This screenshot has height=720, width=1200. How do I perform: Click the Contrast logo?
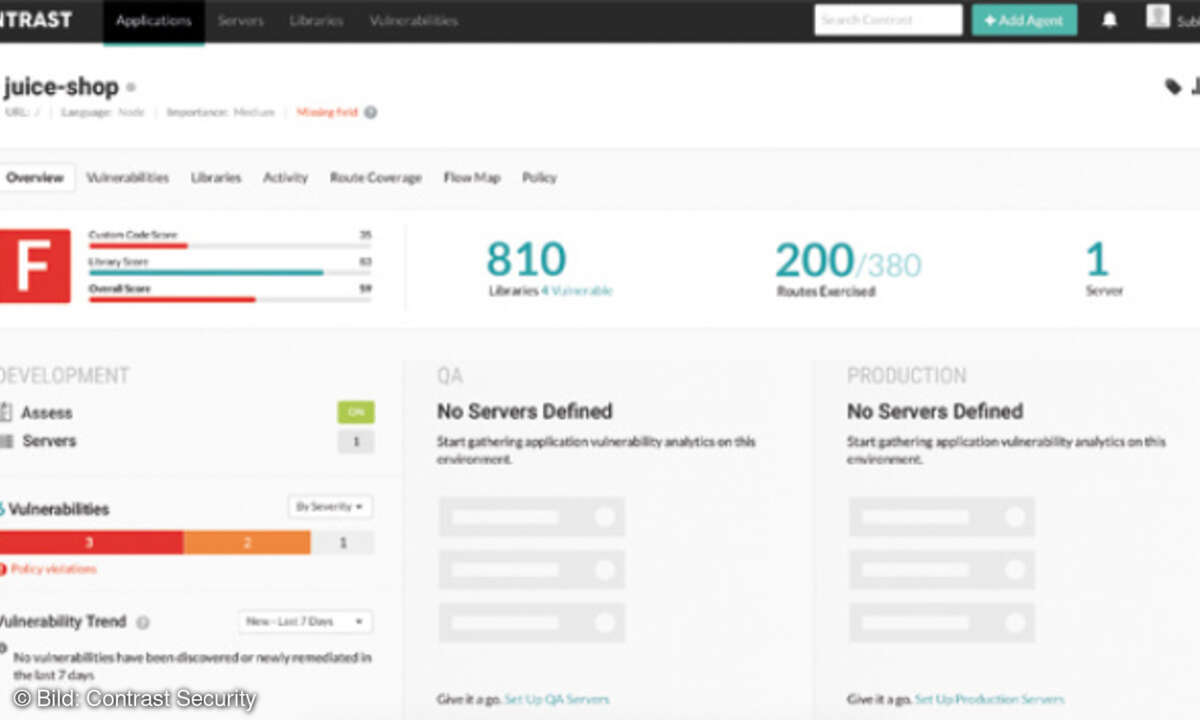click(36, 20)
